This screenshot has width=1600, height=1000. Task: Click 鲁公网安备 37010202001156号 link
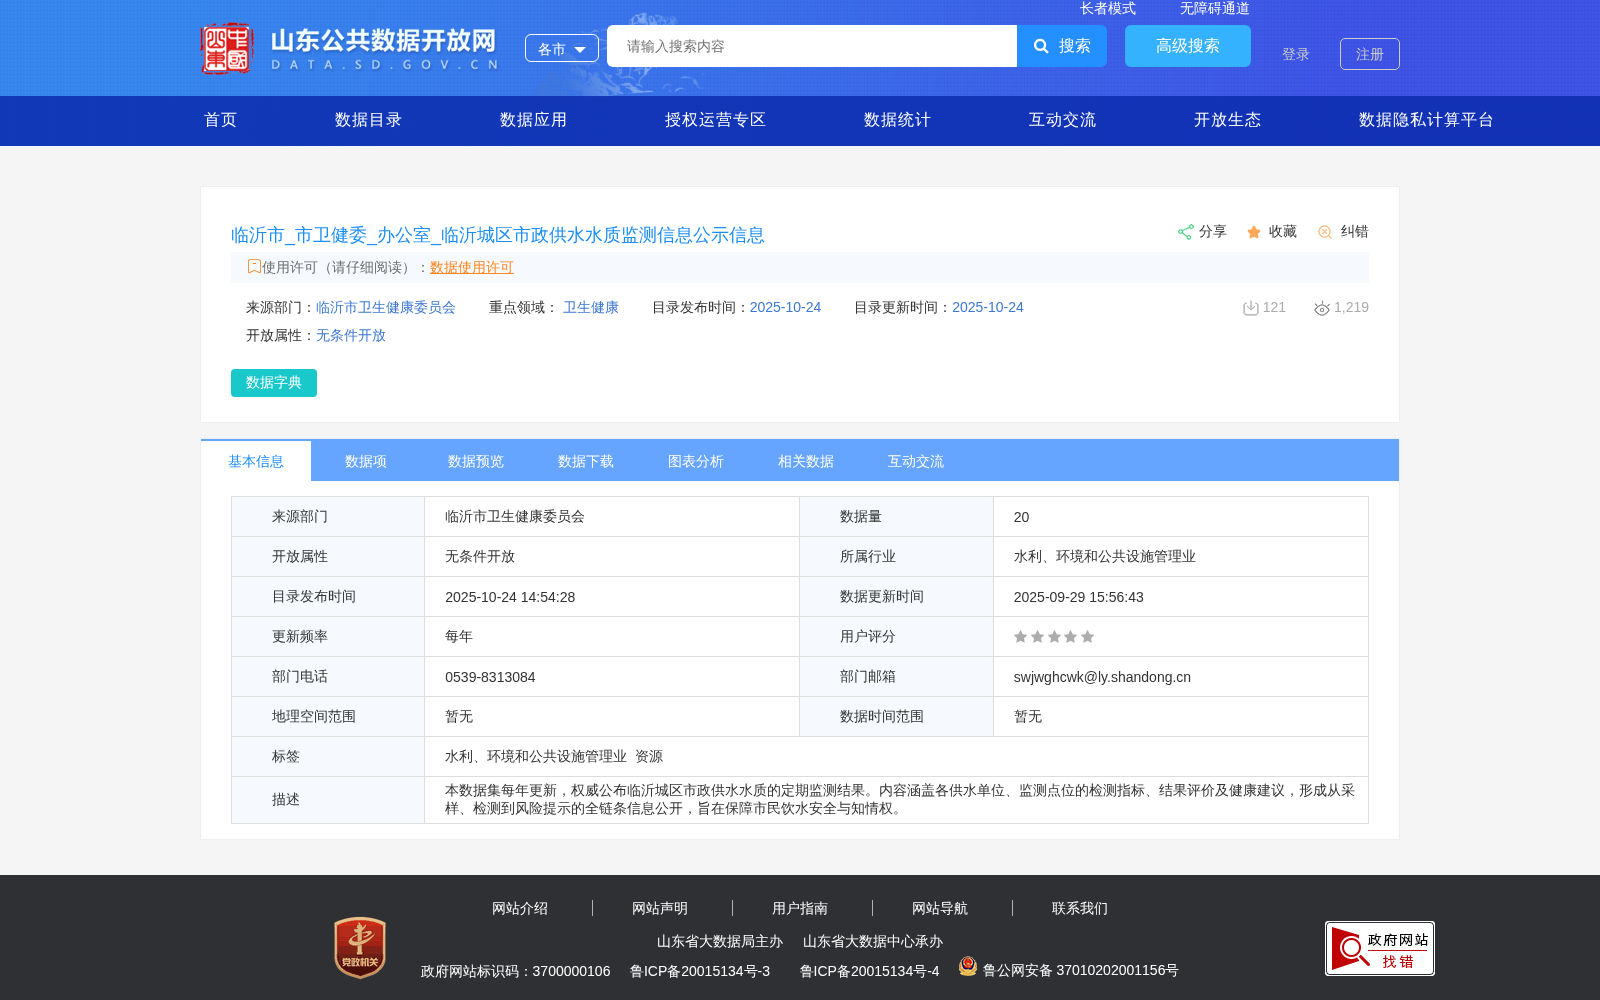point(1081,970)
